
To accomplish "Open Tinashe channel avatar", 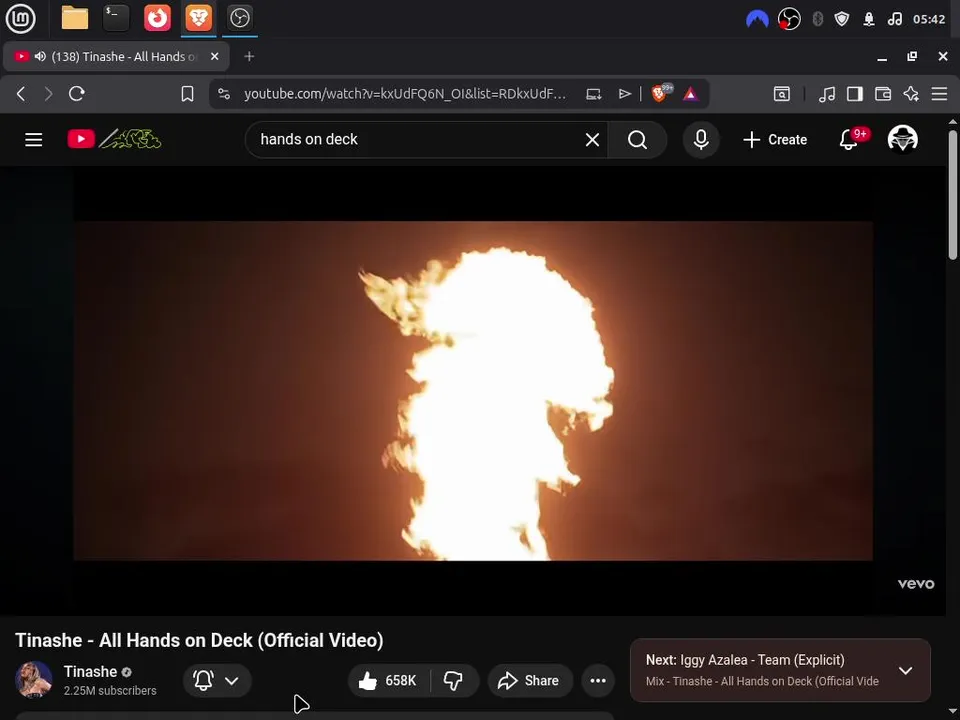I will (34, 680).
